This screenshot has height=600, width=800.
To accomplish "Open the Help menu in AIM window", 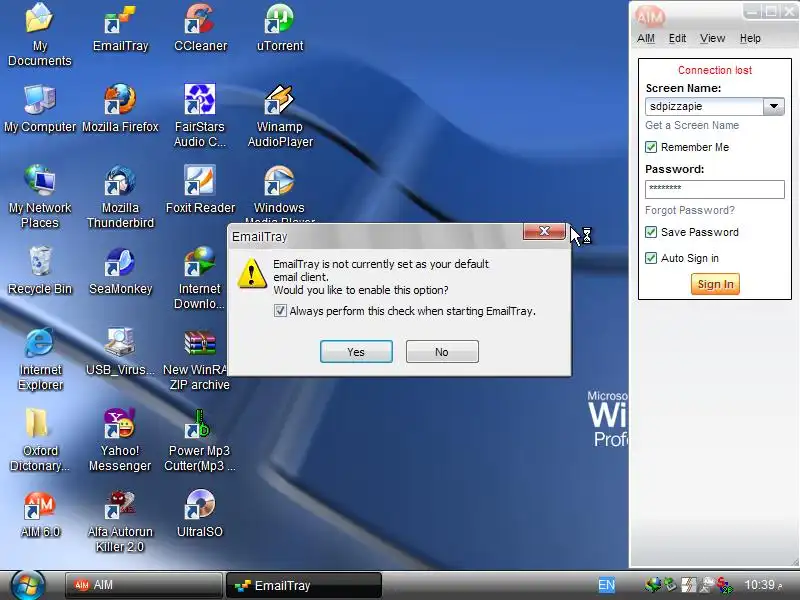I will click(750, 38).
